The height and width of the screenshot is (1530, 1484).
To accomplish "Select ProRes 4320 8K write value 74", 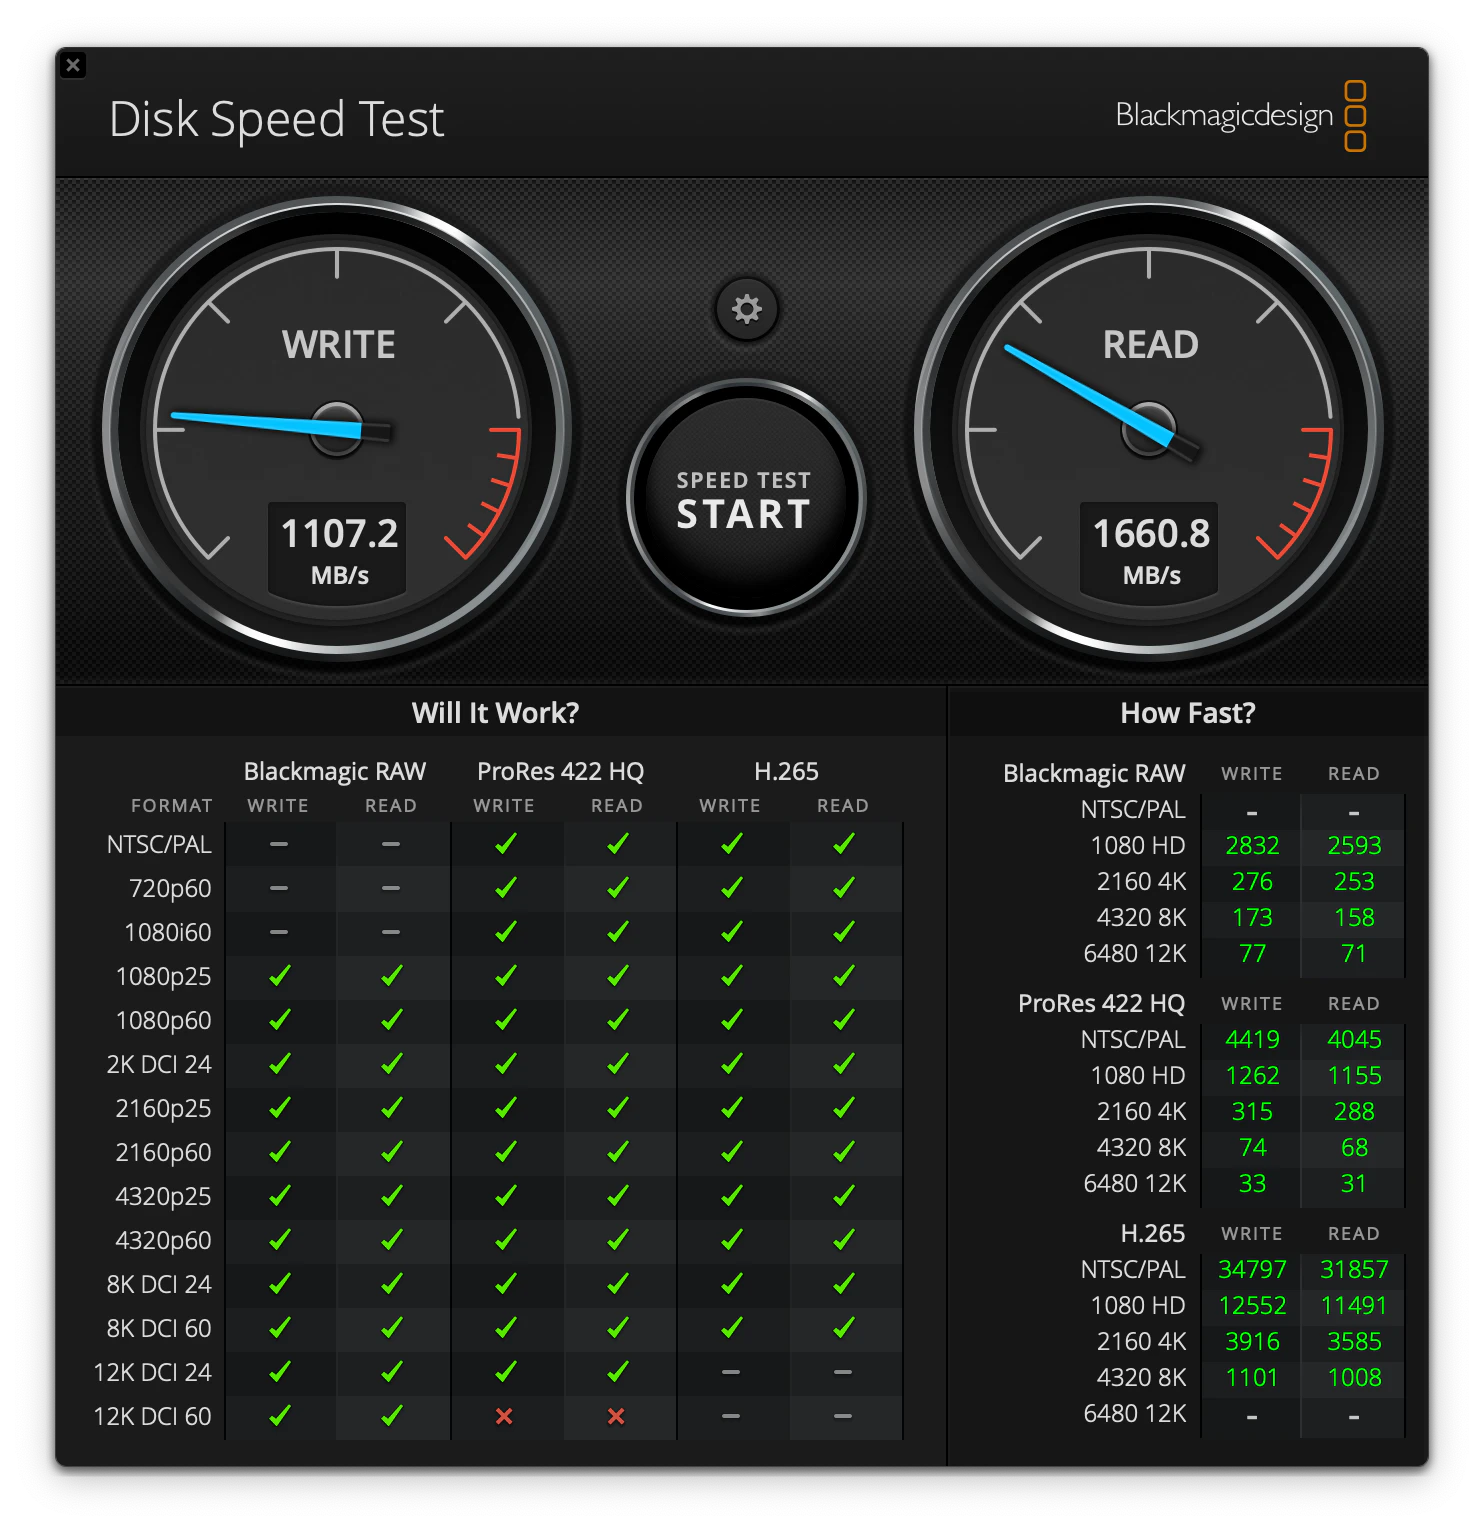I will 1252,1148.
